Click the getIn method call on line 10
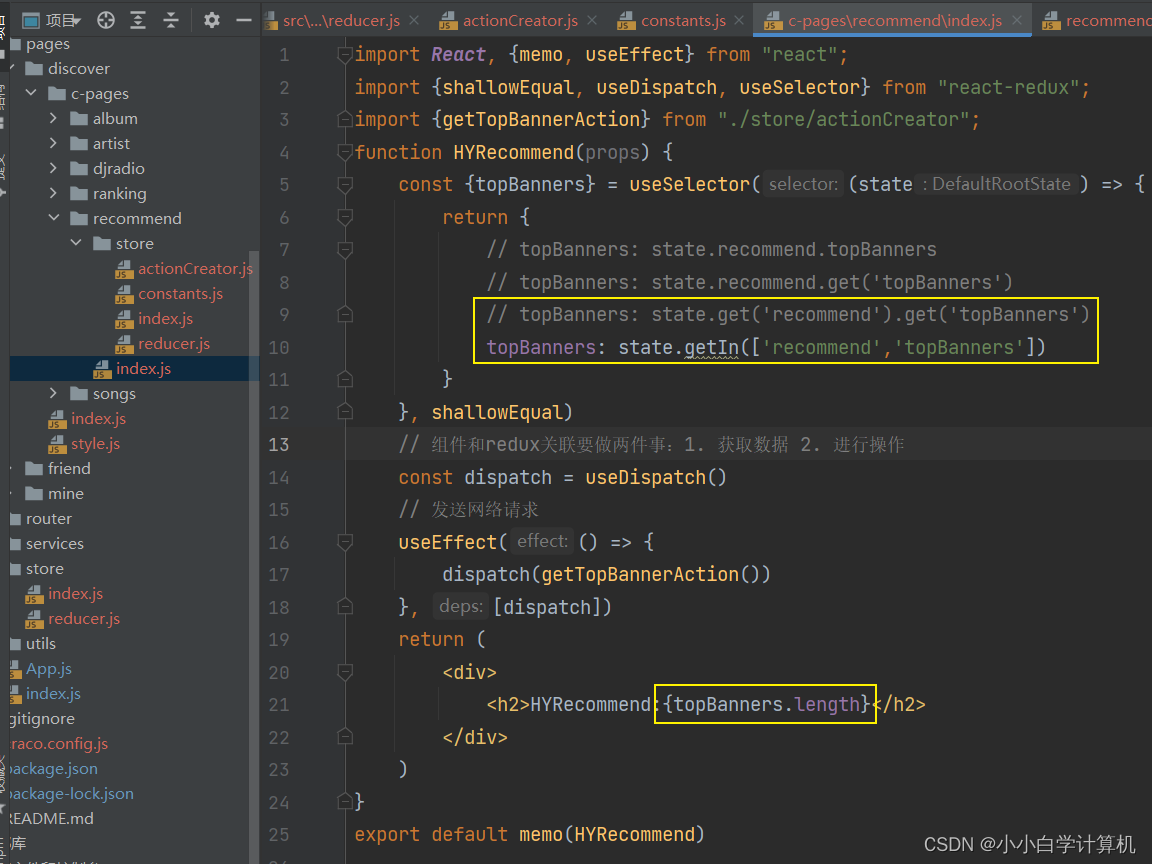Screen dimensions: 1152x864 pos(711,347)
